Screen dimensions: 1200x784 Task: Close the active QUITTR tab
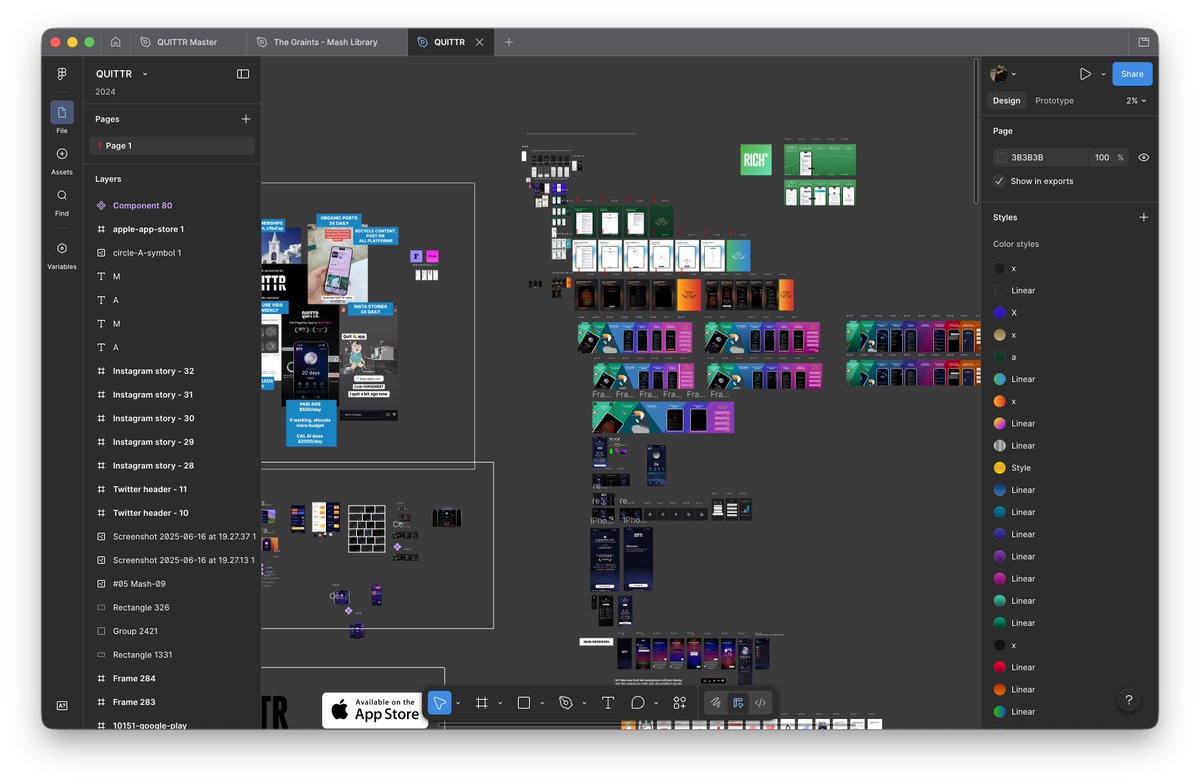(480, 42)
